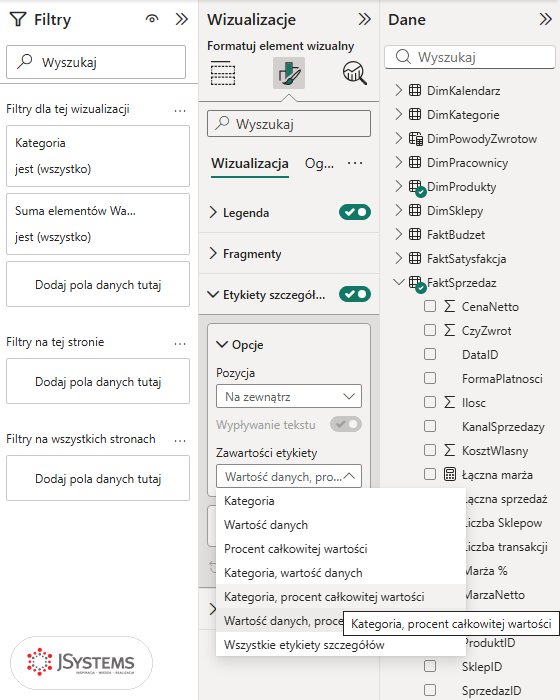This screenshot has width=560, height=700.
Task: Switch to the Og... (Ogólne) tab
Action: click(319, 163)
